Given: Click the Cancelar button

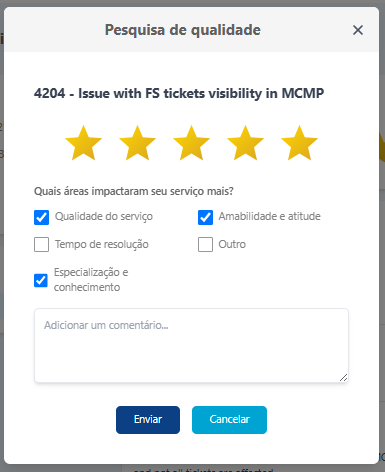Looking at the screenshot, I should 229,420.
